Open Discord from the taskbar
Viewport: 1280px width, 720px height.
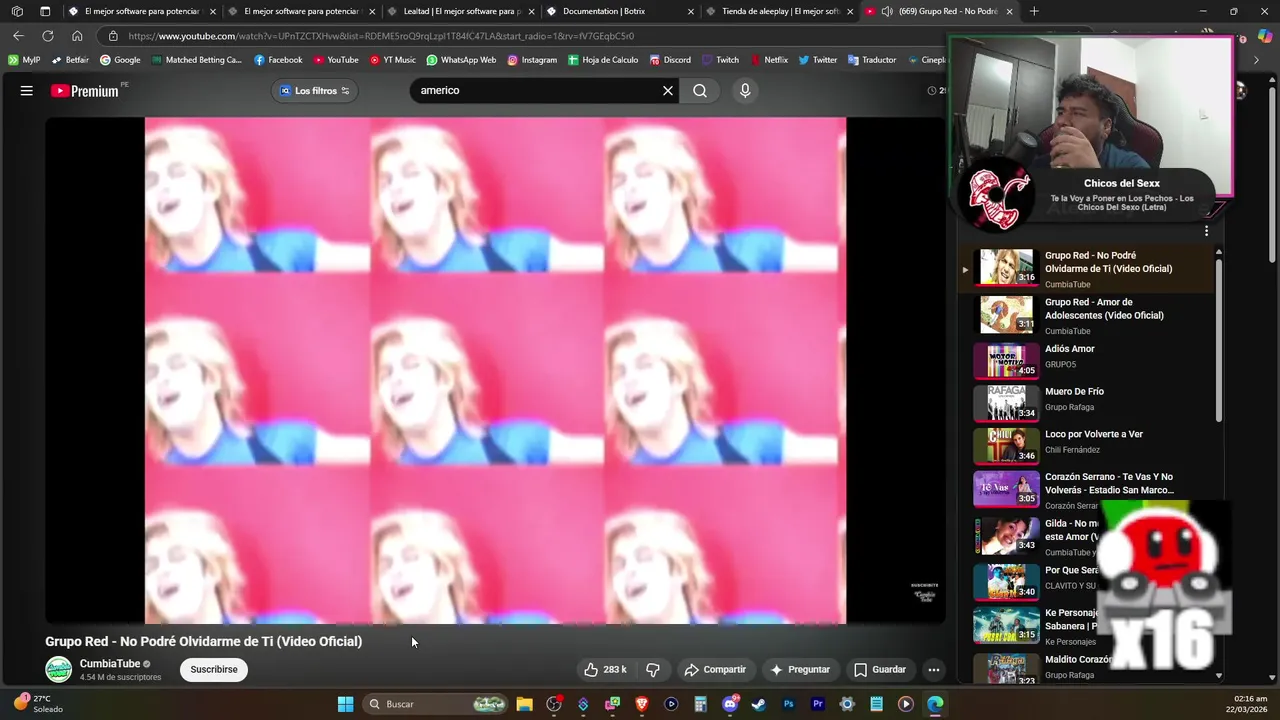click(730, 704)
